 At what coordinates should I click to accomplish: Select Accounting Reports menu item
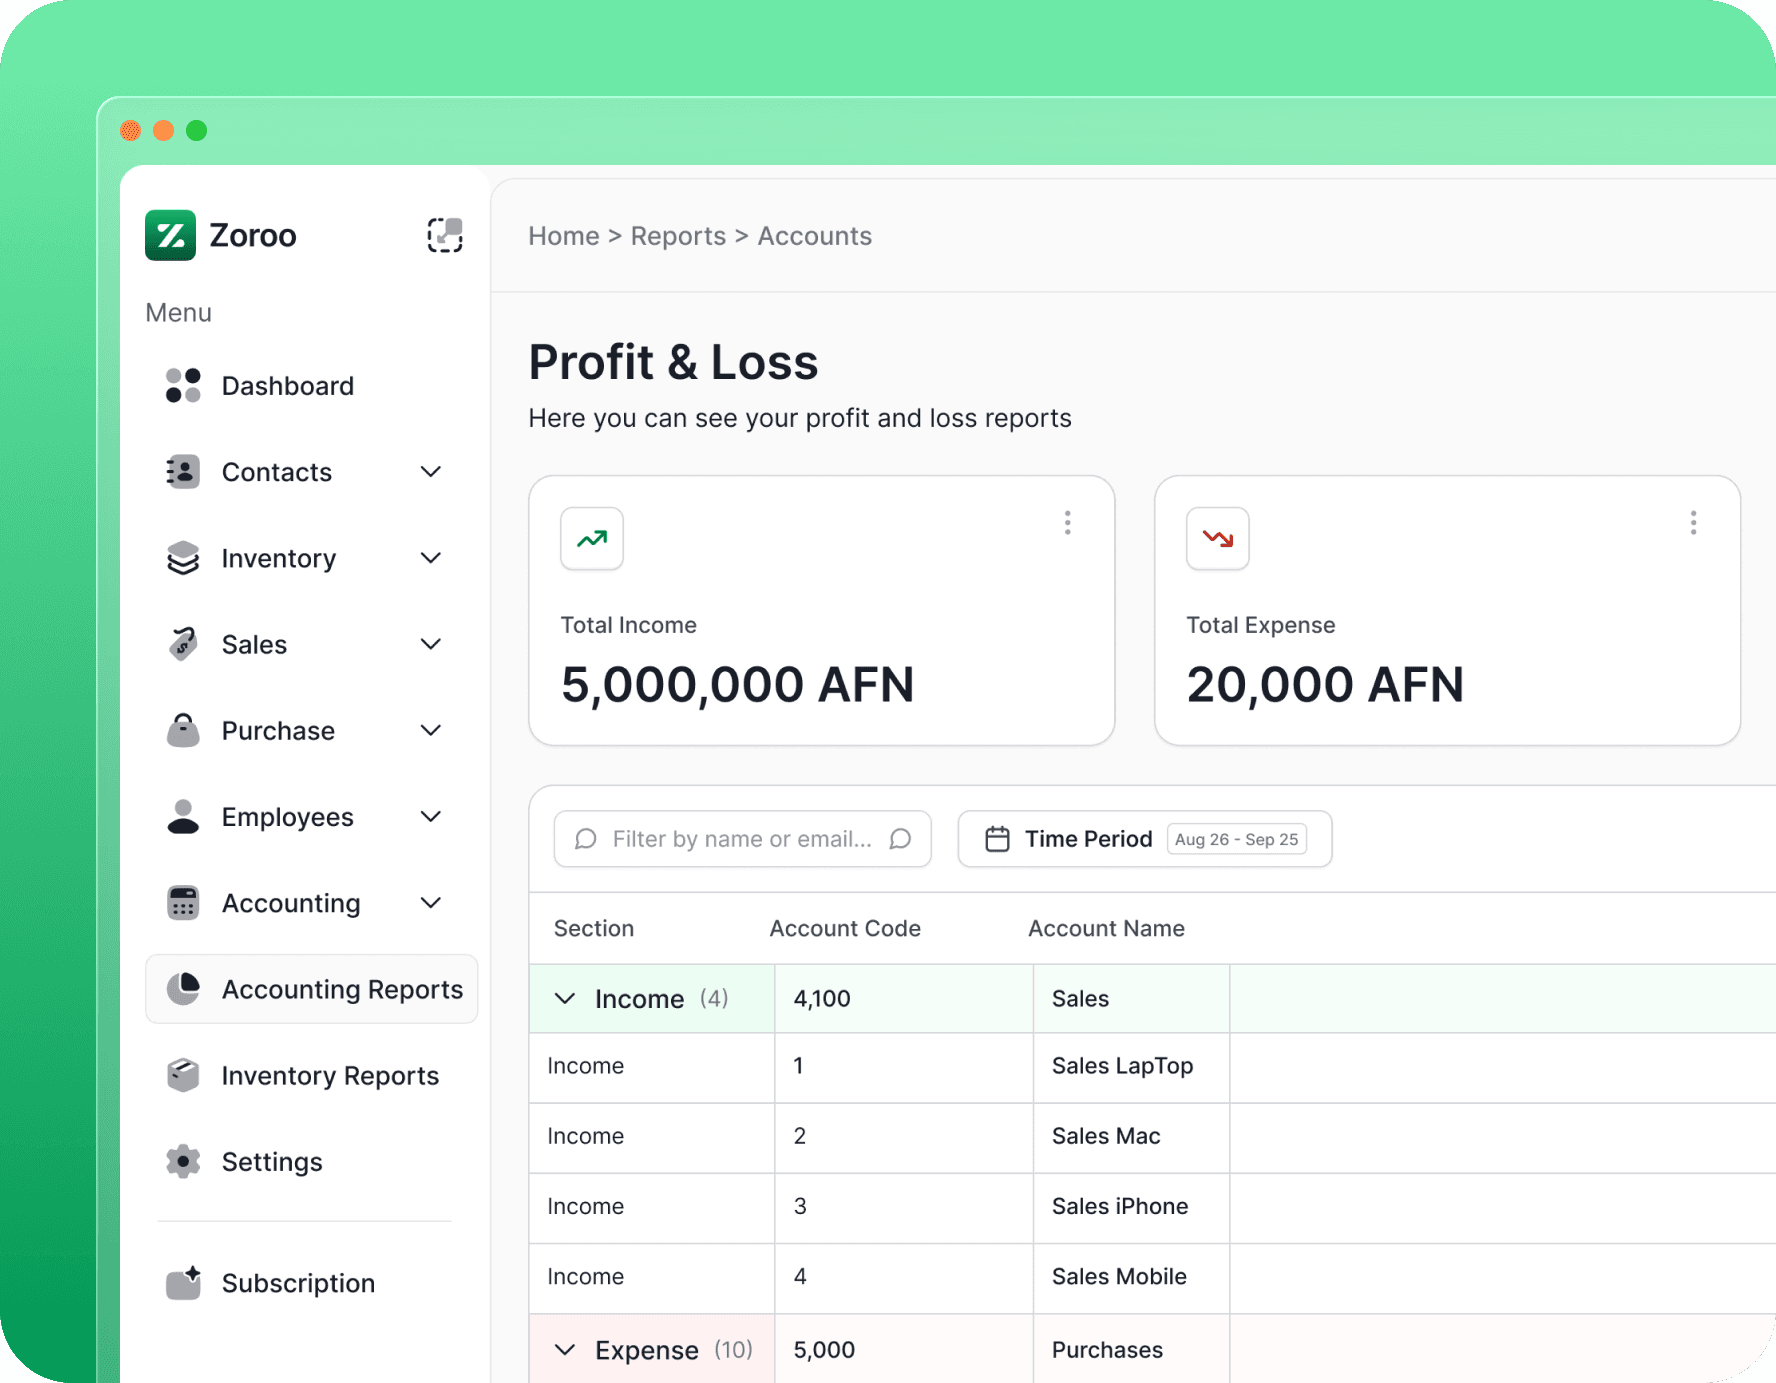pyautogui.click(x=341, y=990)
